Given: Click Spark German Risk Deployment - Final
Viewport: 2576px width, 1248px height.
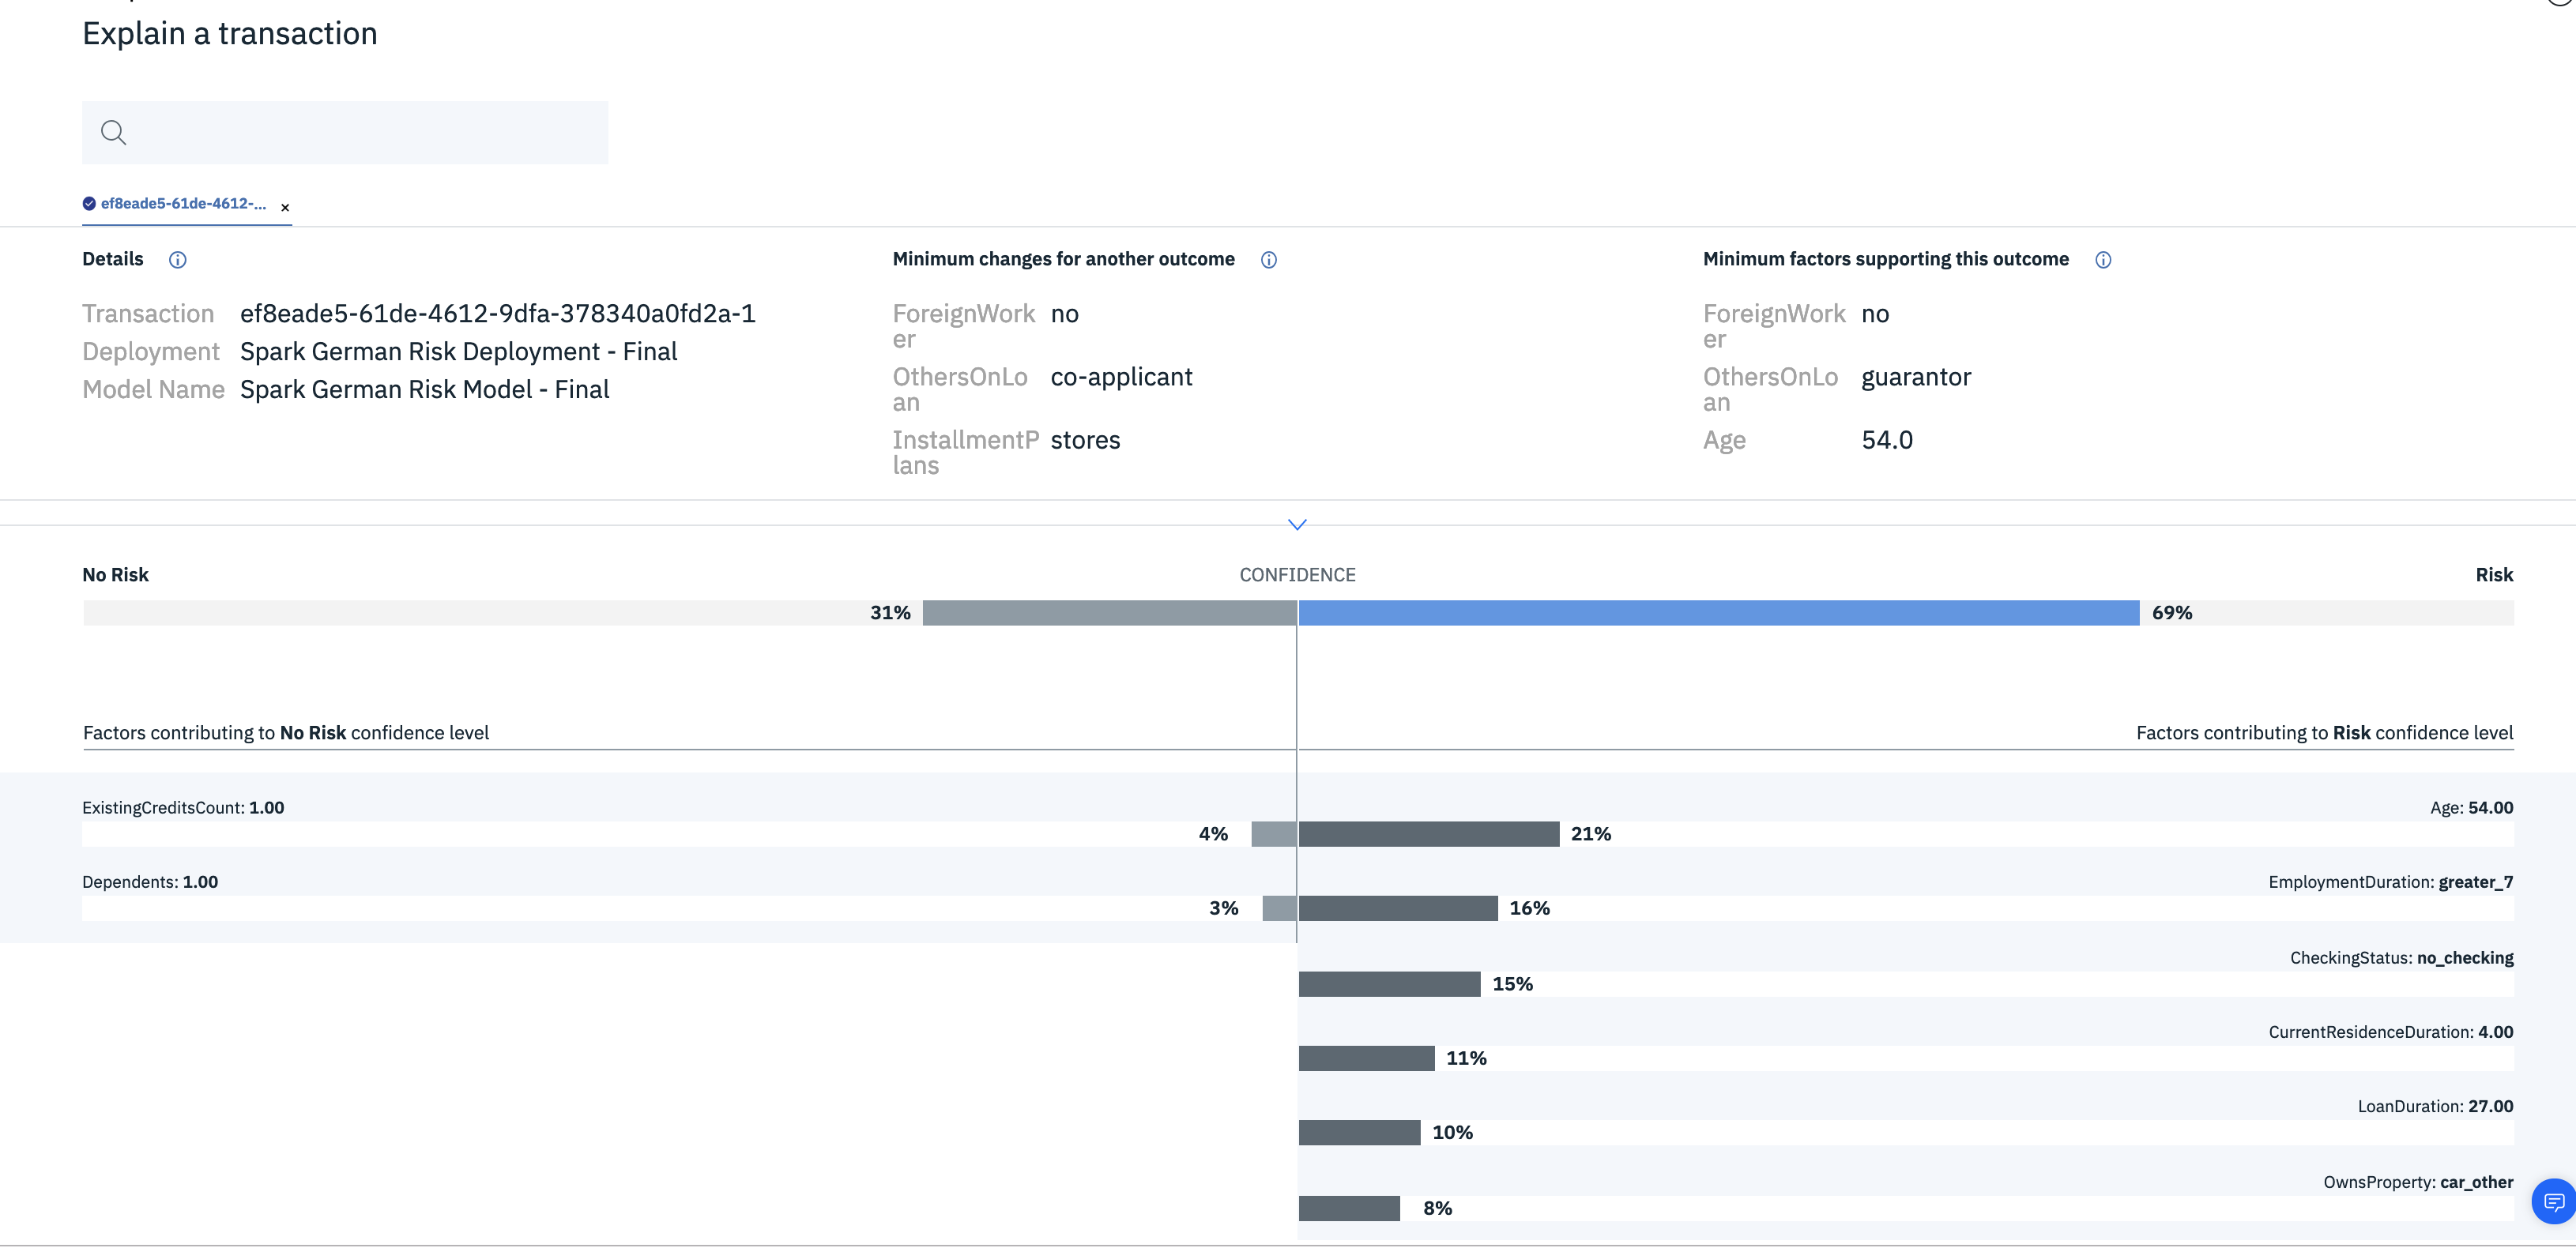Looking at the screenshot, I should tap(458, 352).
